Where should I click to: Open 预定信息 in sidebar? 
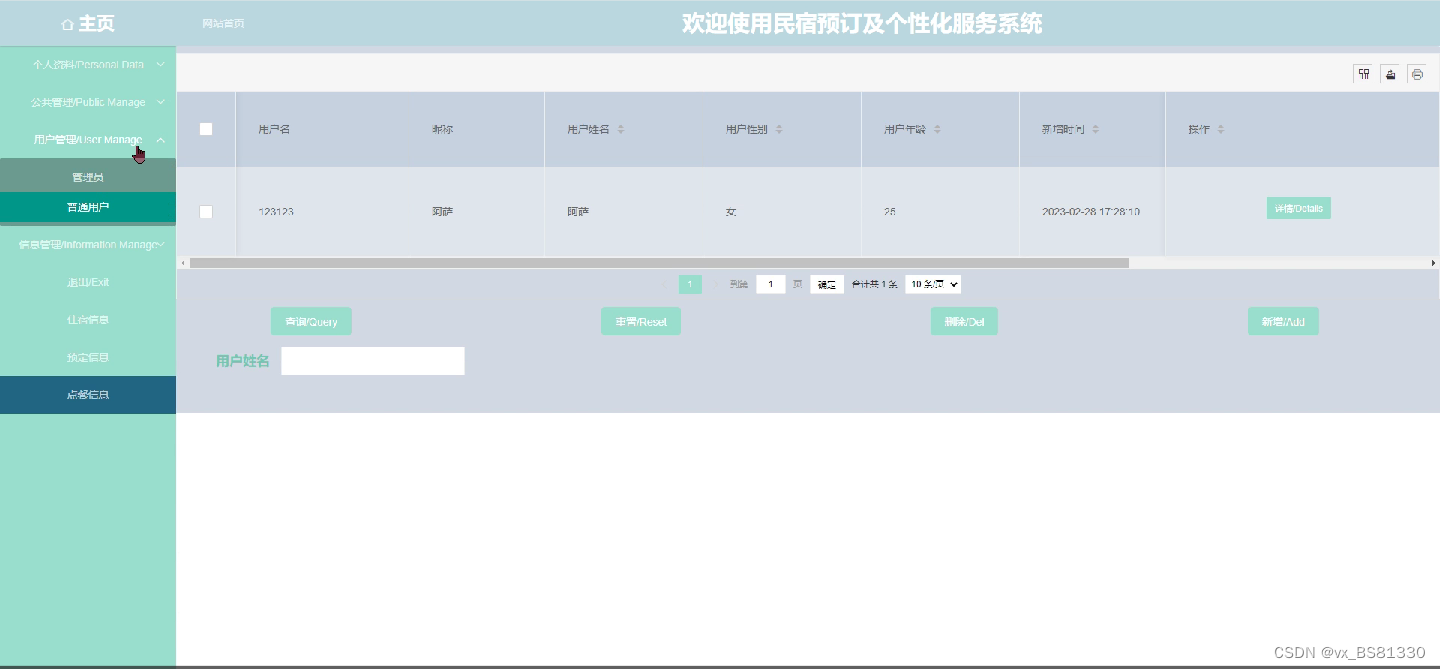(x=88, y=357)
